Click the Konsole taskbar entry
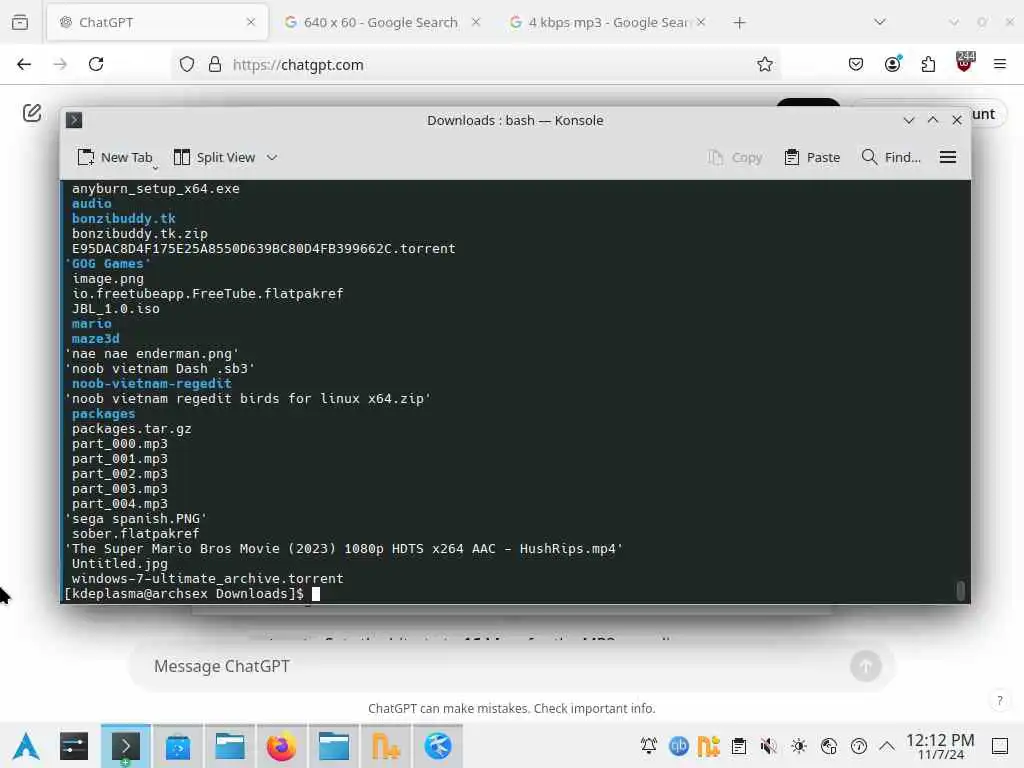This screenshot has width=1024, height=768. 125,746
